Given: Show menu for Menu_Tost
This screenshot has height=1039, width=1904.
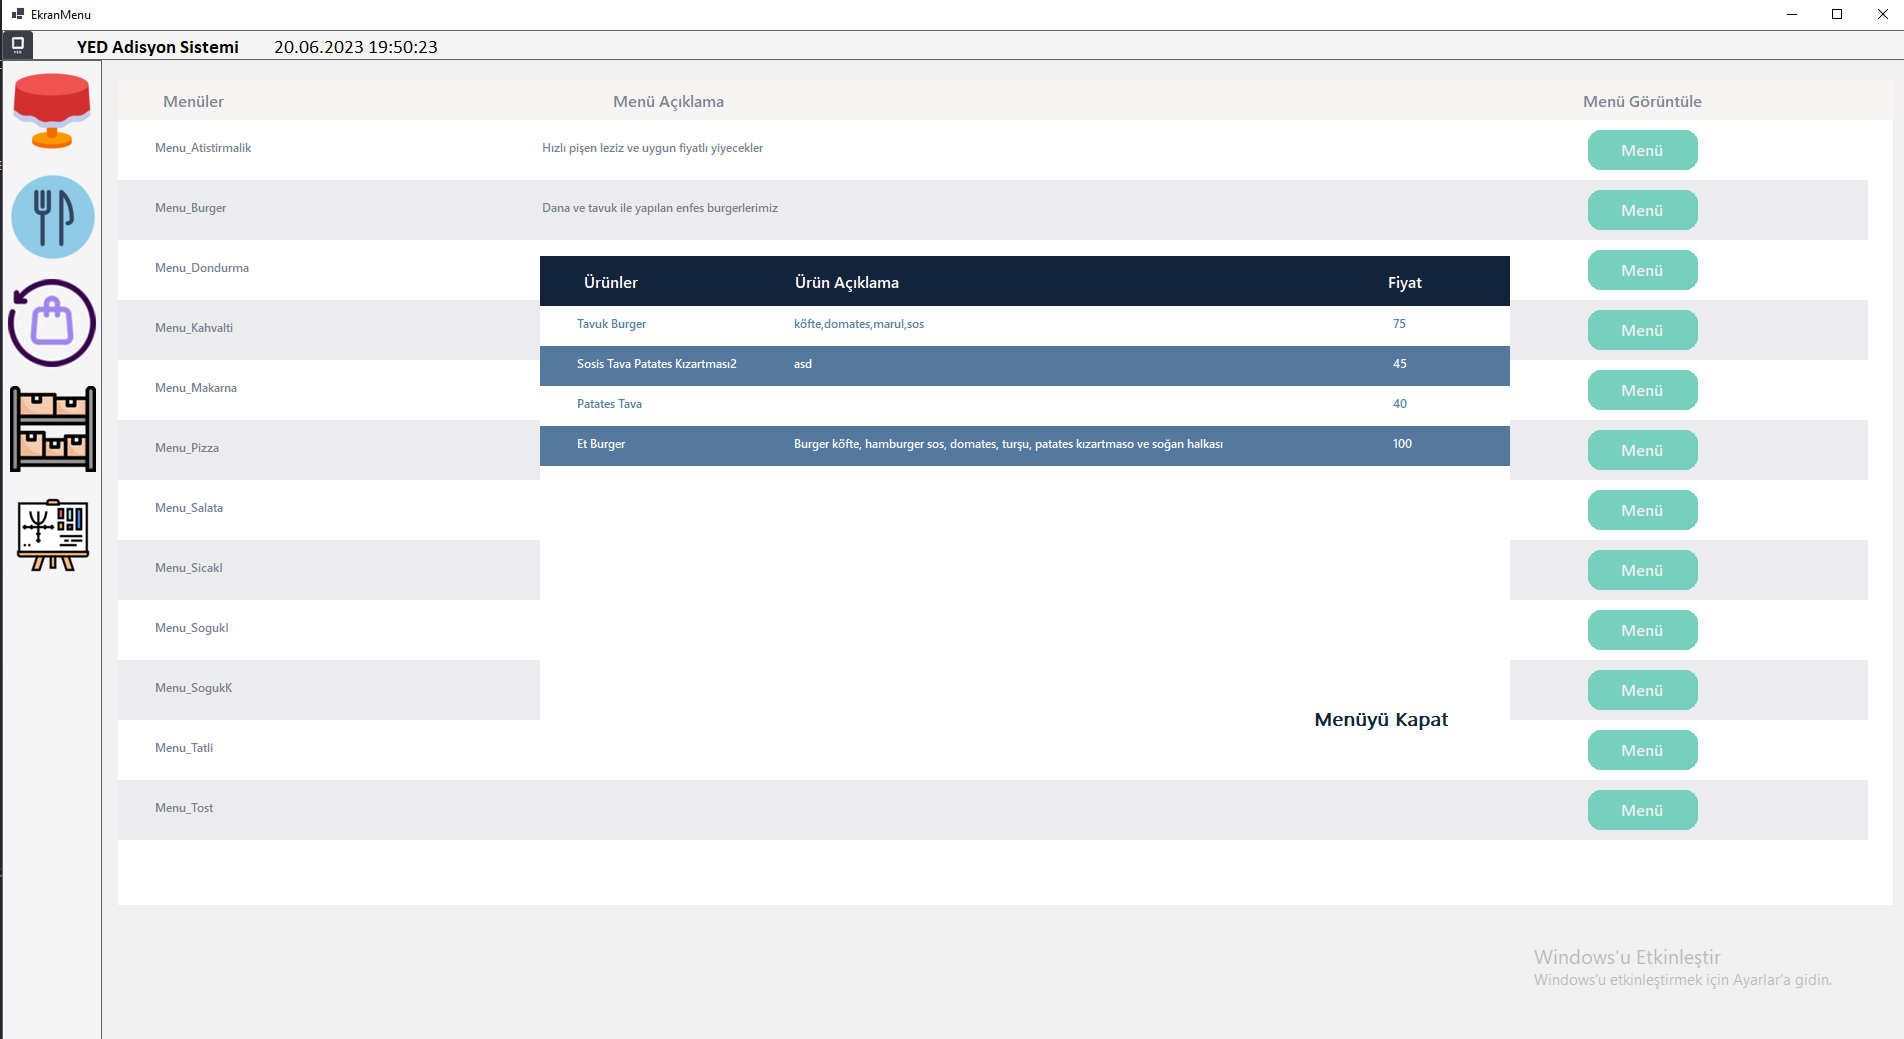Looking at the screenshot, I should (1642, 810).
